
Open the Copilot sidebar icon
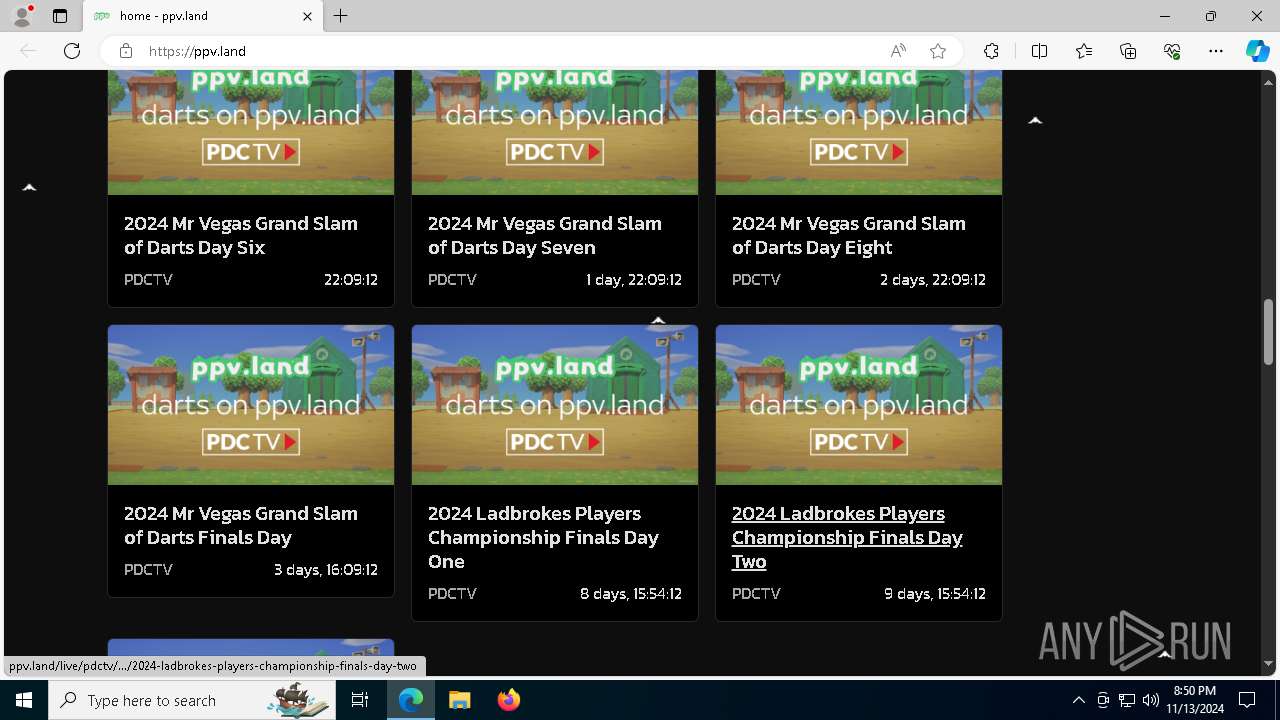click(1258, 51)
